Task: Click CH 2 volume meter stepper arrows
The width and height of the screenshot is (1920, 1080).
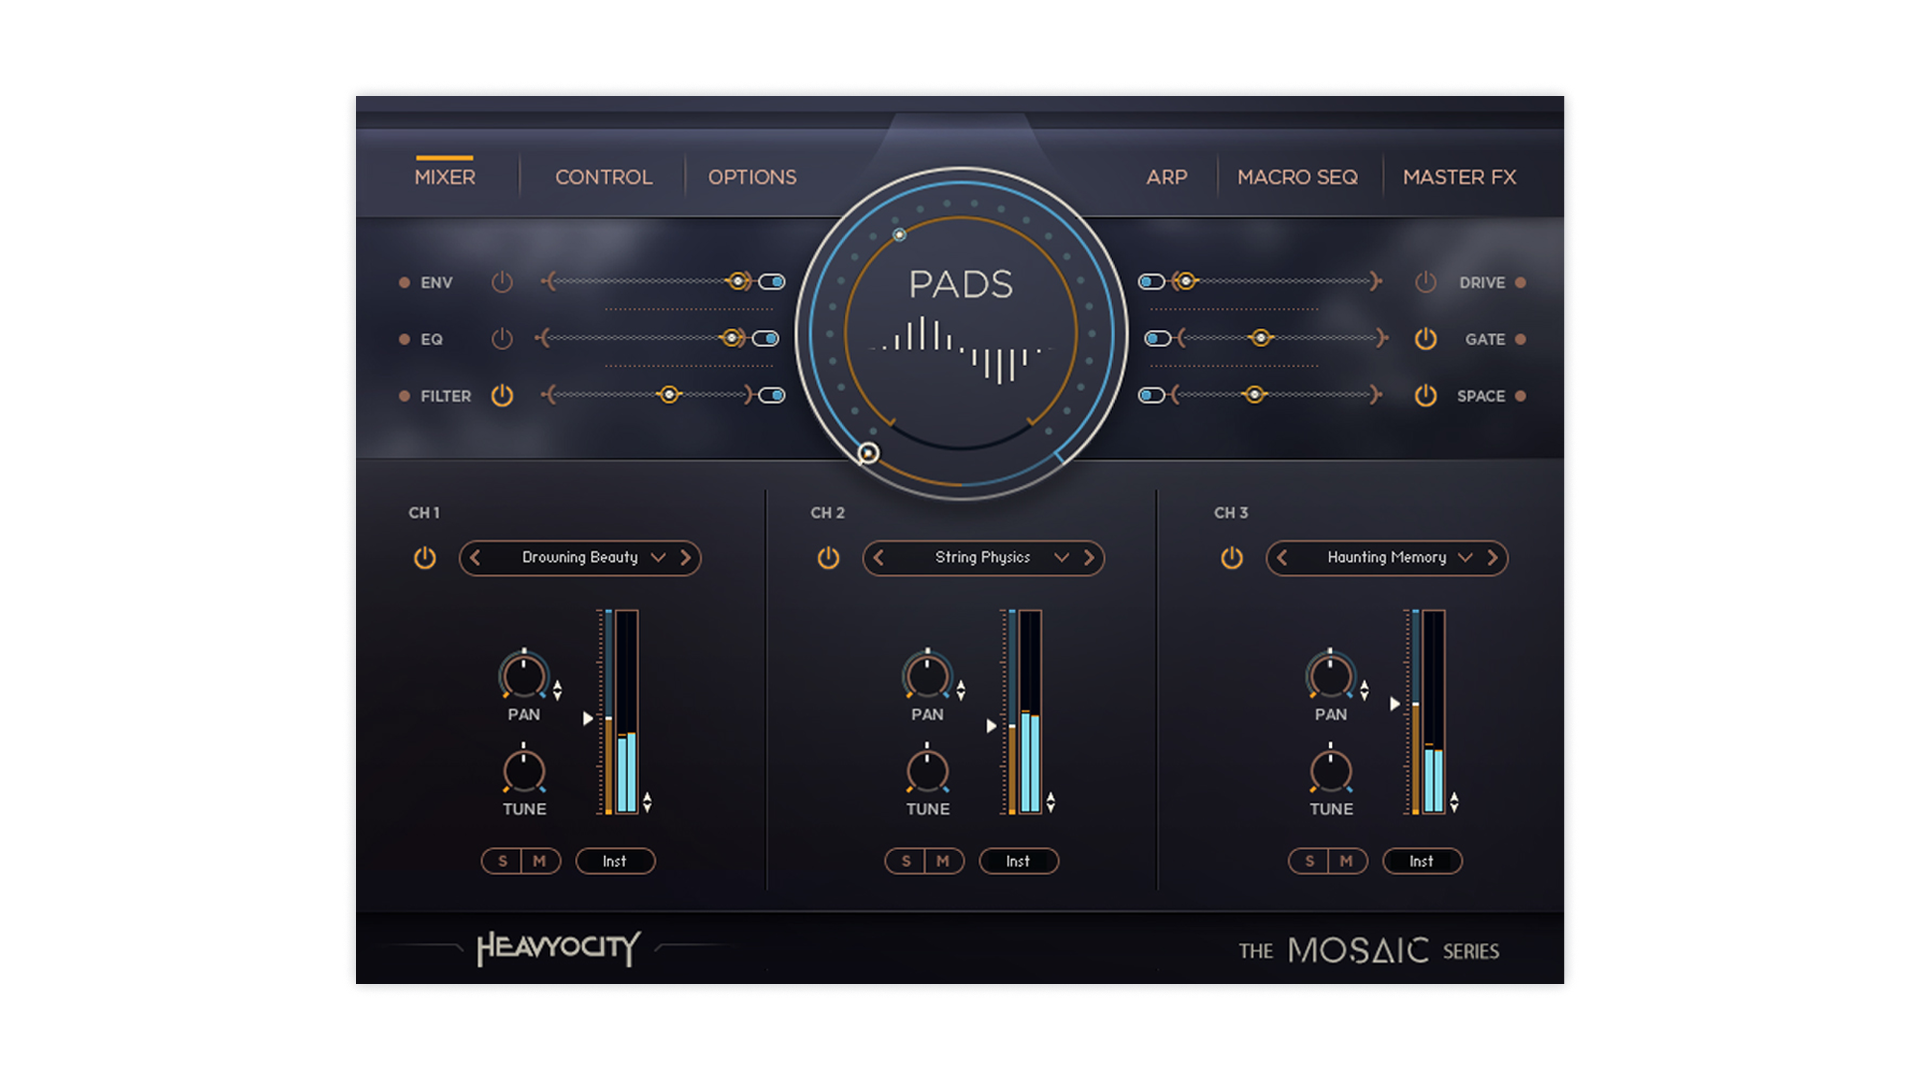Action: [x=1051, y=802]
